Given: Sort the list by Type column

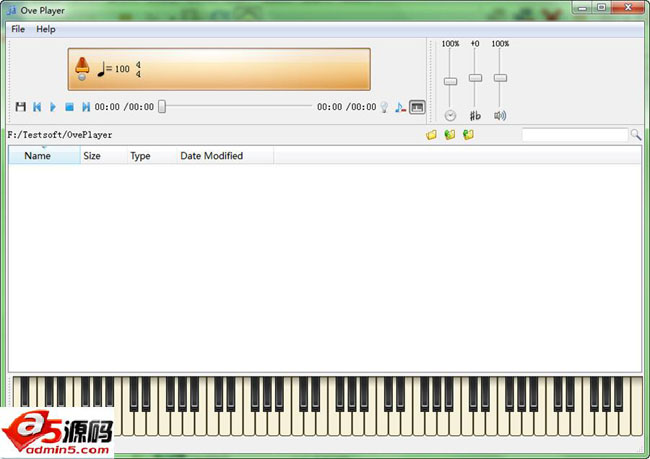Looking at the screenshot, I should [152, 156].
